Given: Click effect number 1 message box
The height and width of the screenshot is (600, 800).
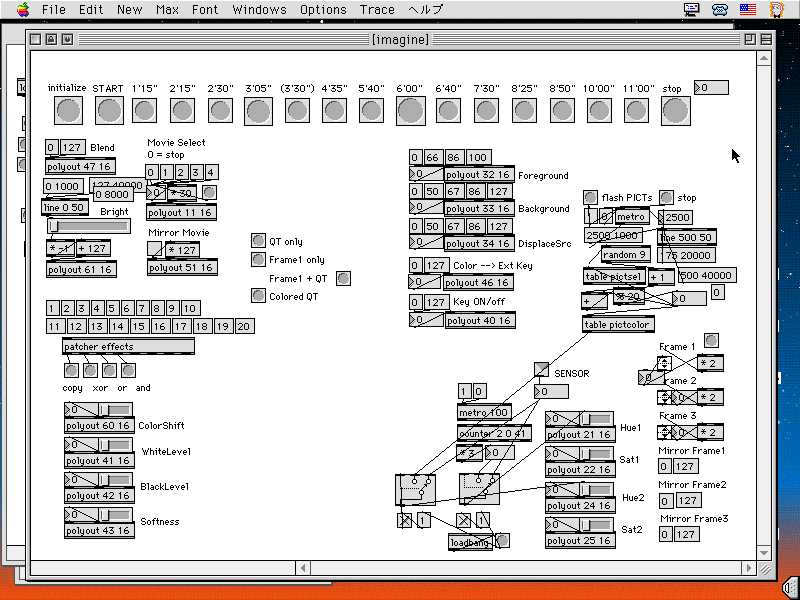Looking at the screenshot, I should pyautogui.click(x=52, y=308).
